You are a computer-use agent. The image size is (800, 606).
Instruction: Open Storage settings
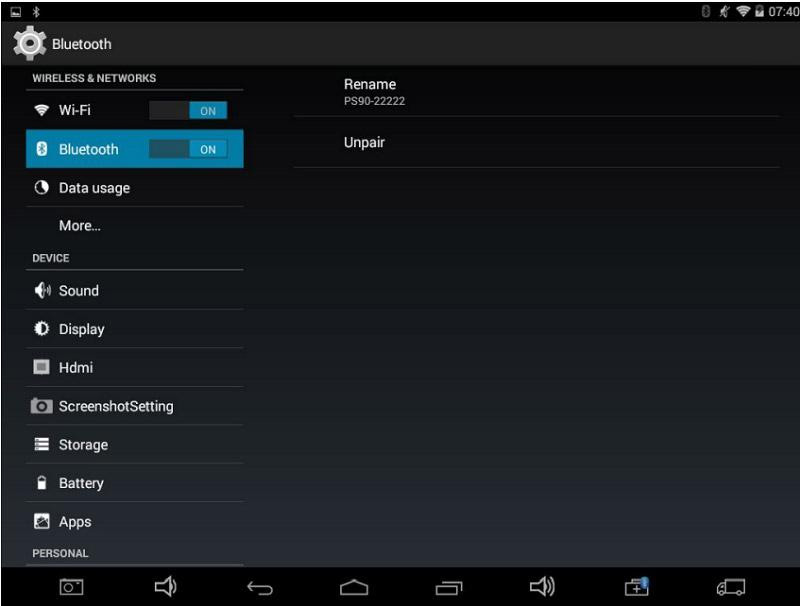point(135,444)
